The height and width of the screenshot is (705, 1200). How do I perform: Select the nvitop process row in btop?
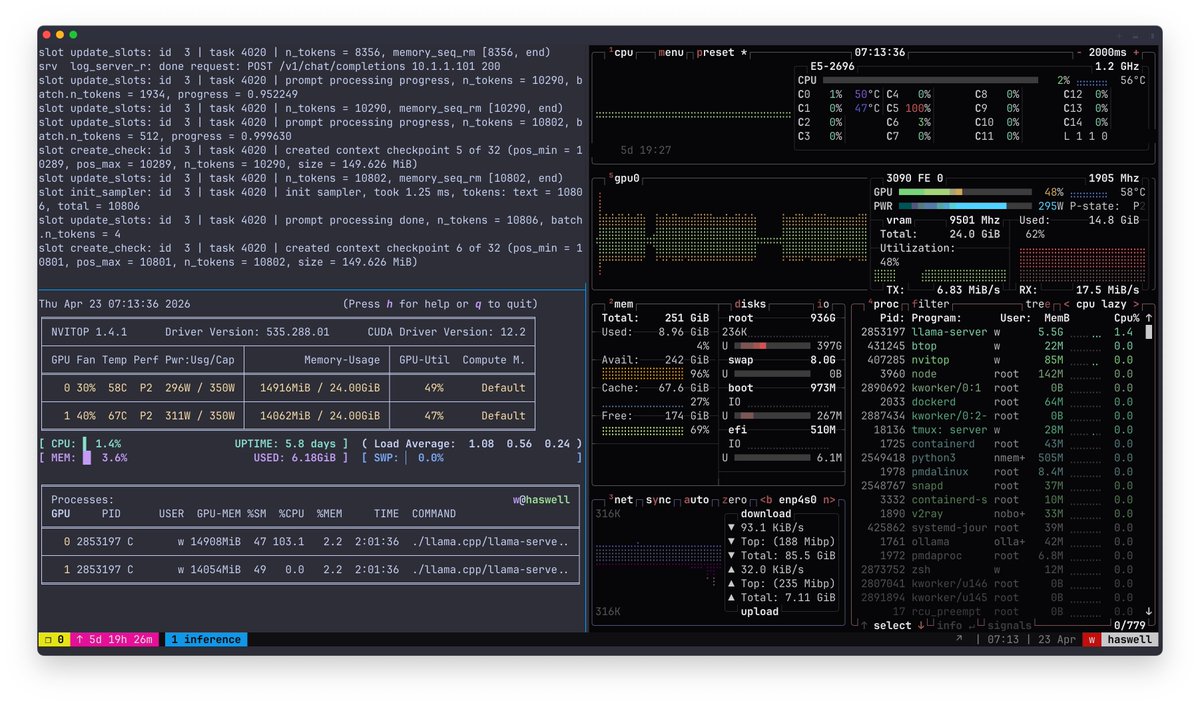pyautogui.click(x=996, y=359)
